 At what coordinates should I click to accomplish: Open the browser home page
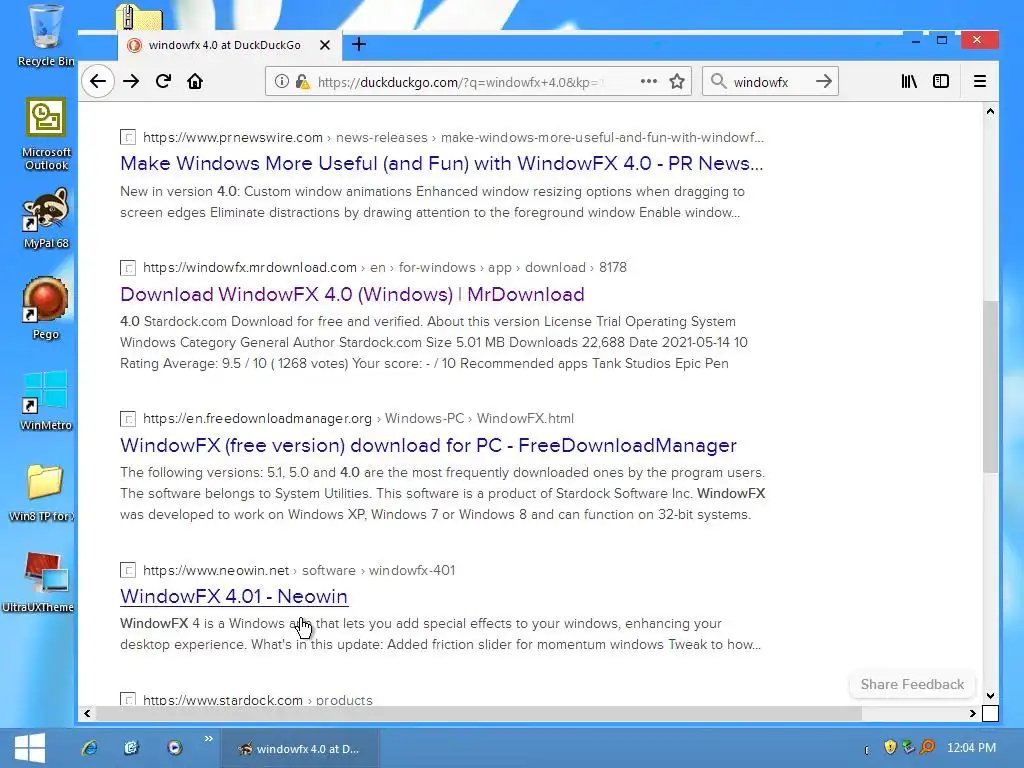195,82
